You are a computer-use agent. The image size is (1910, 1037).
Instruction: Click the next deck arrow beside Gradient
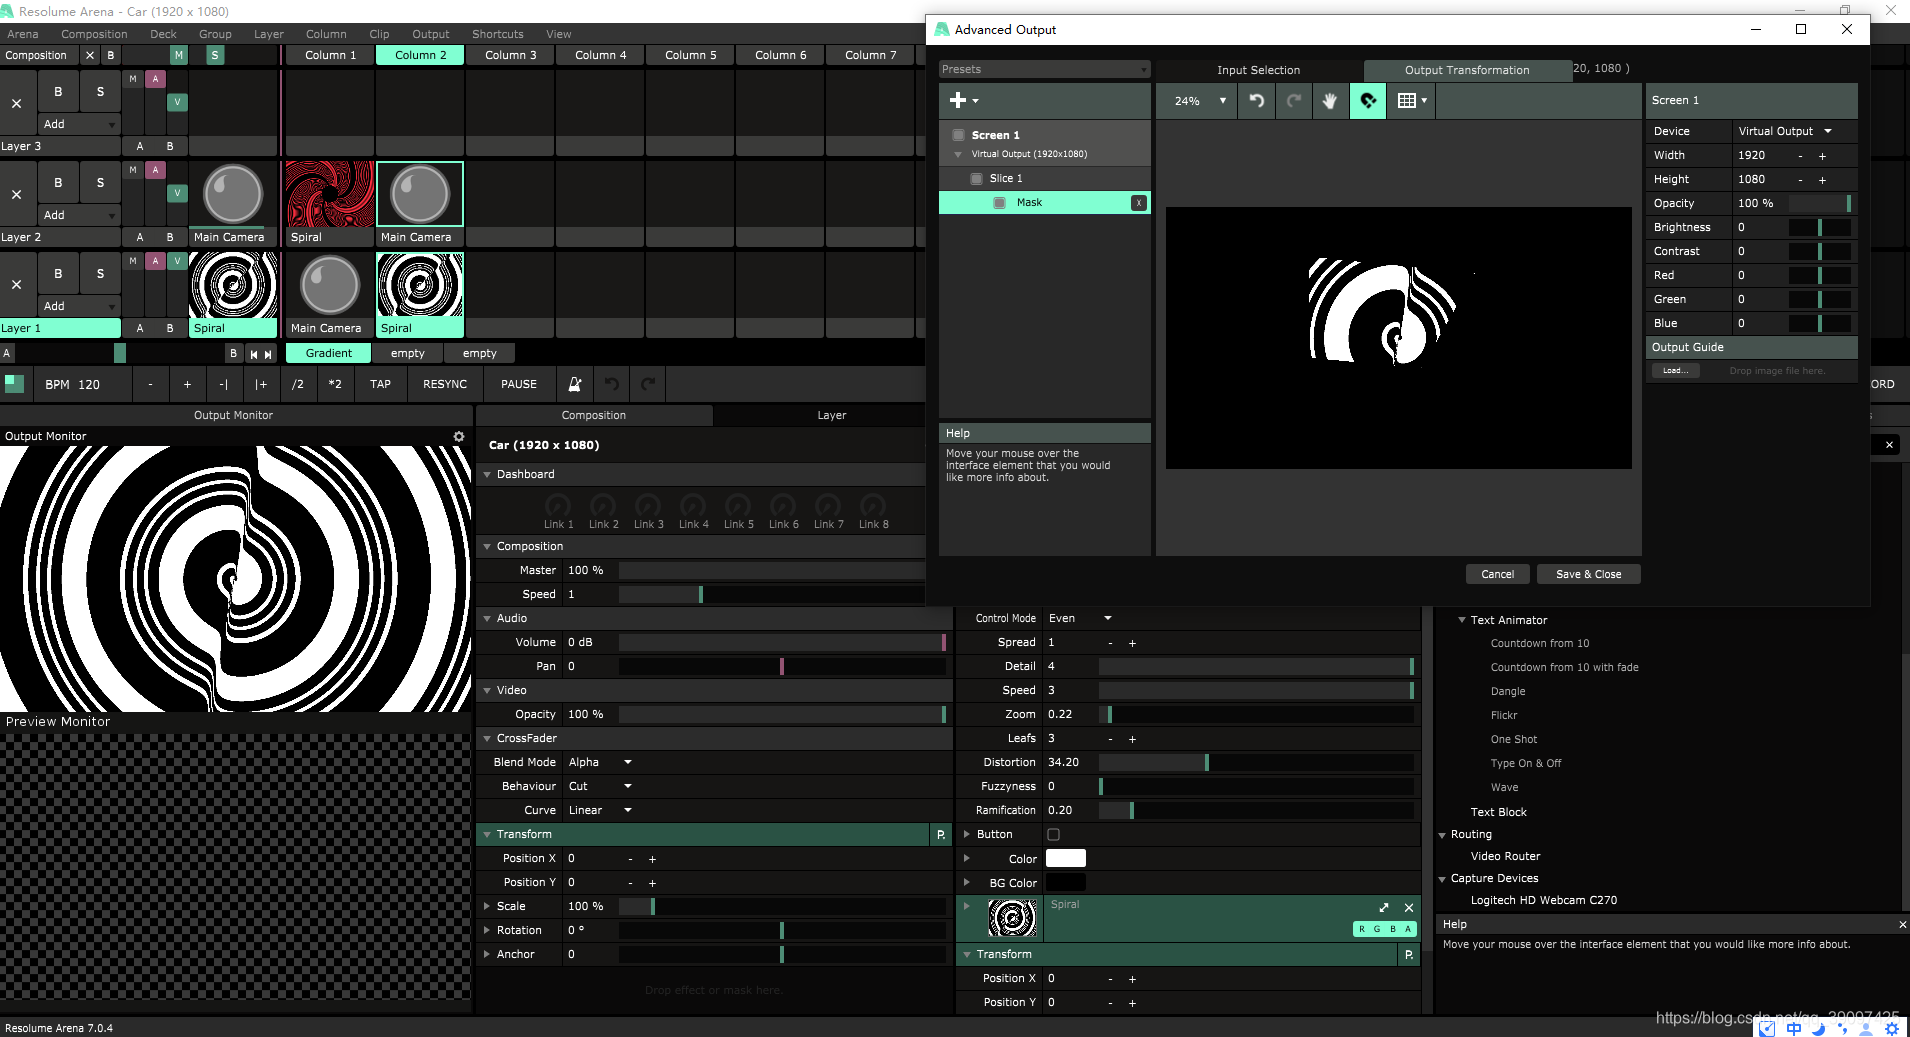[x=268, y=354]
